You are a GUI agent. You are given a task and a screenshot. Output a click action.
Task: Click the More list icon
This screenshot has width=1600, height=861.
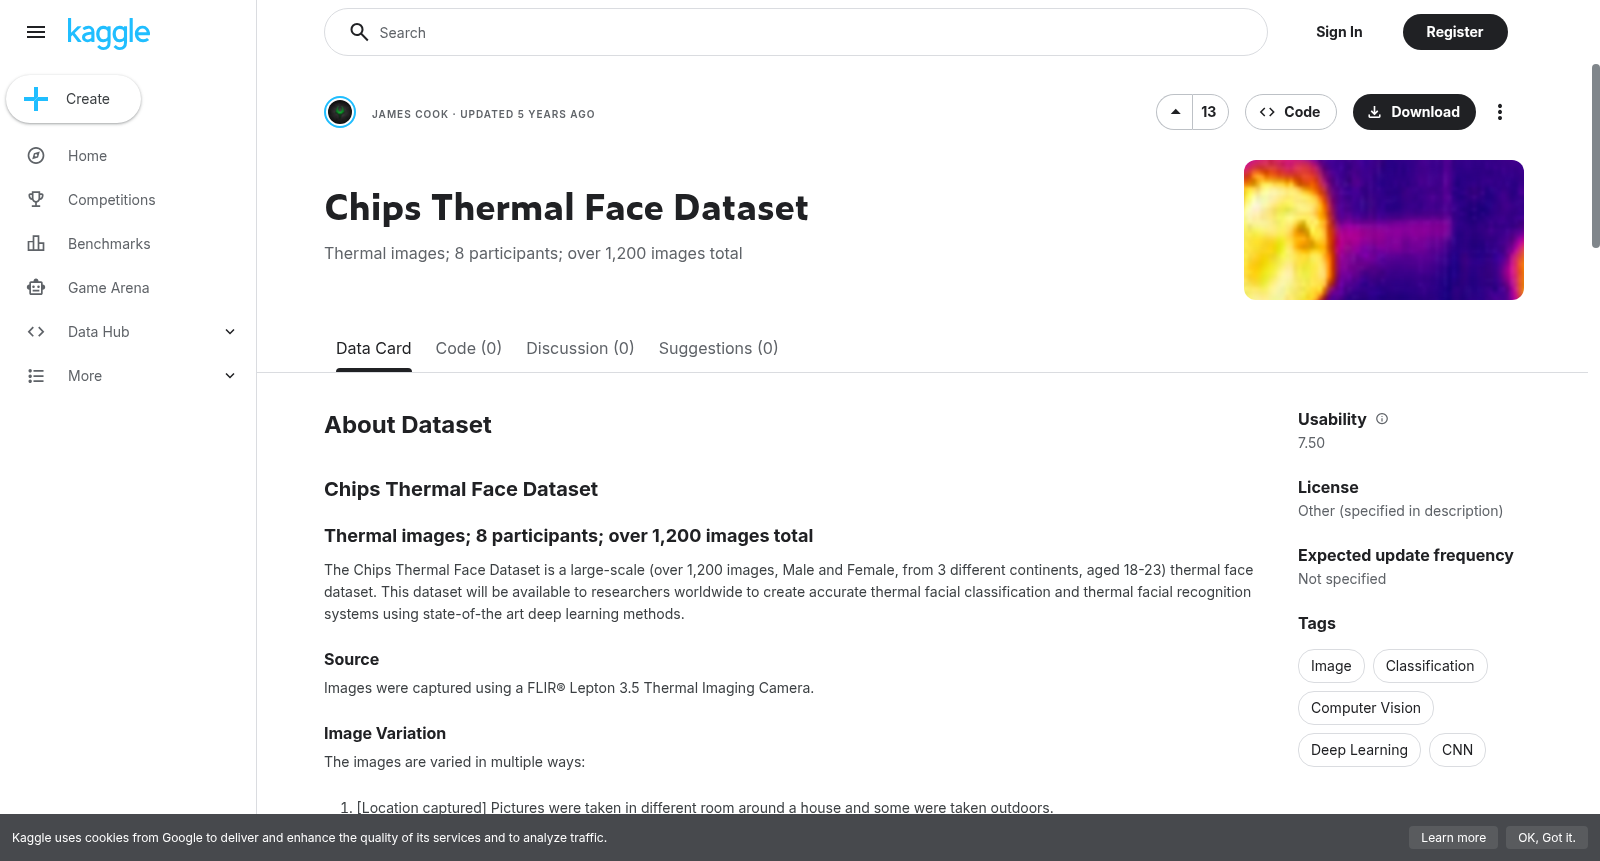click(x=36, y=376)
